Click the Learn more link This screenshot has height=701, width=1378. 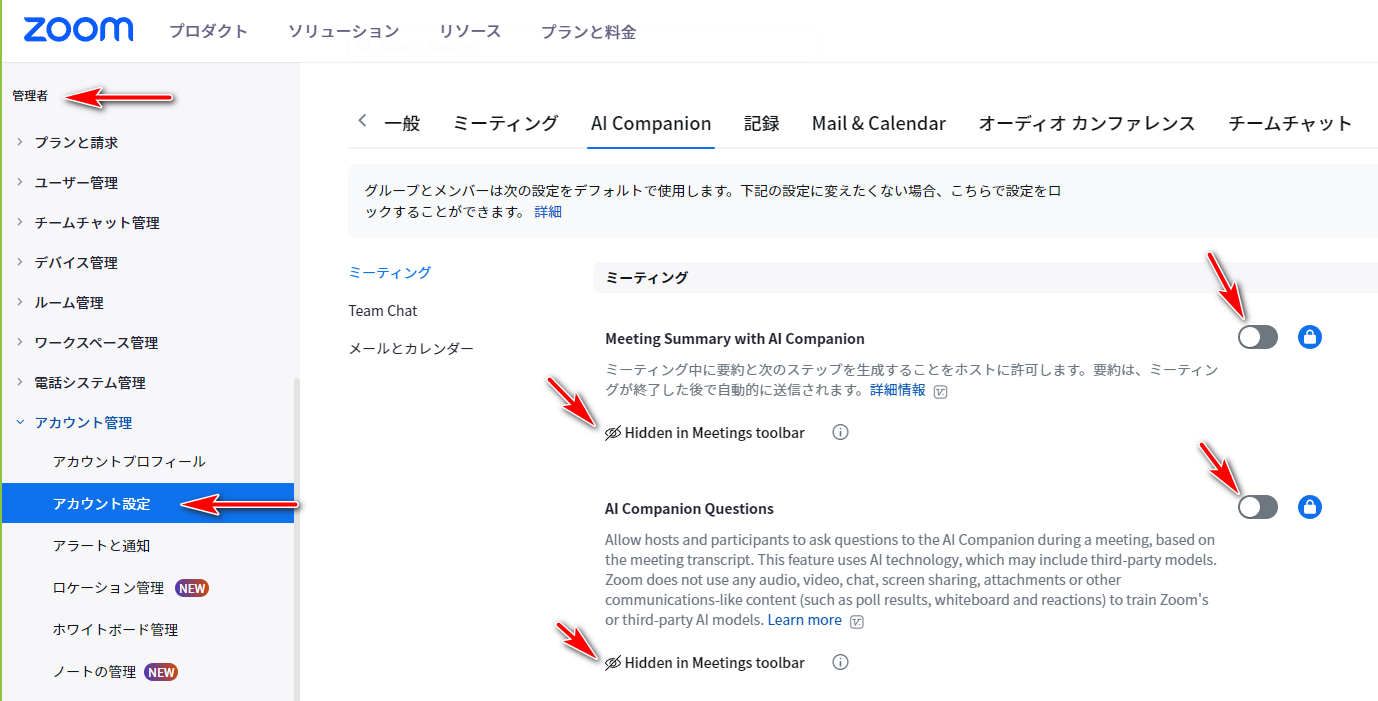[x=804, y=620]
